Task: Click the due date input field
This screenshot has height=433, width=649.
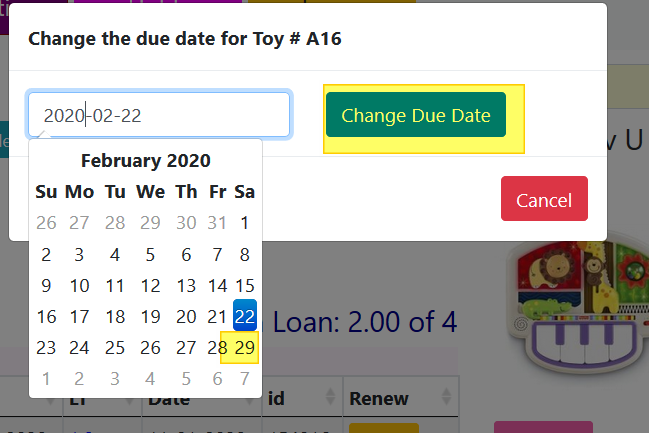Action: (159, 115)
